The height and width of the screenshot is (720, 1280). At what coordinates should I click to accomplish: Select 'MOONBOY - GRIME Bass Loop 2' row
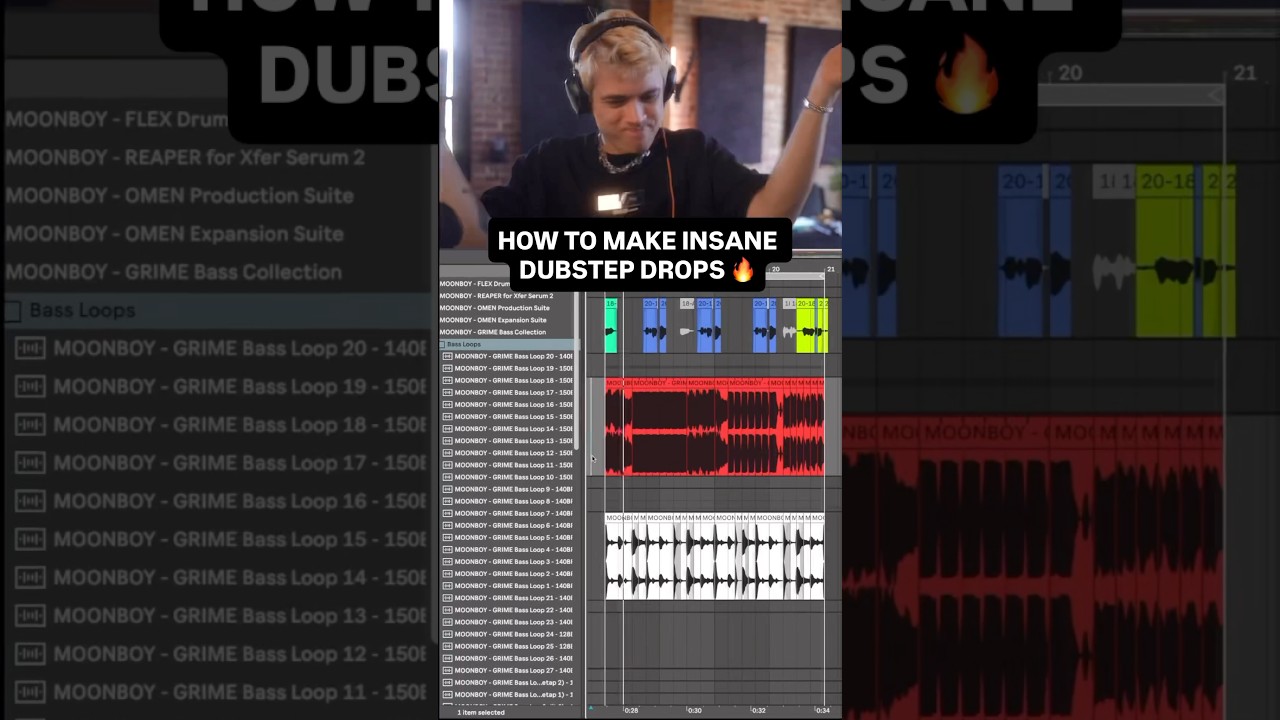[x=509, y=573]
